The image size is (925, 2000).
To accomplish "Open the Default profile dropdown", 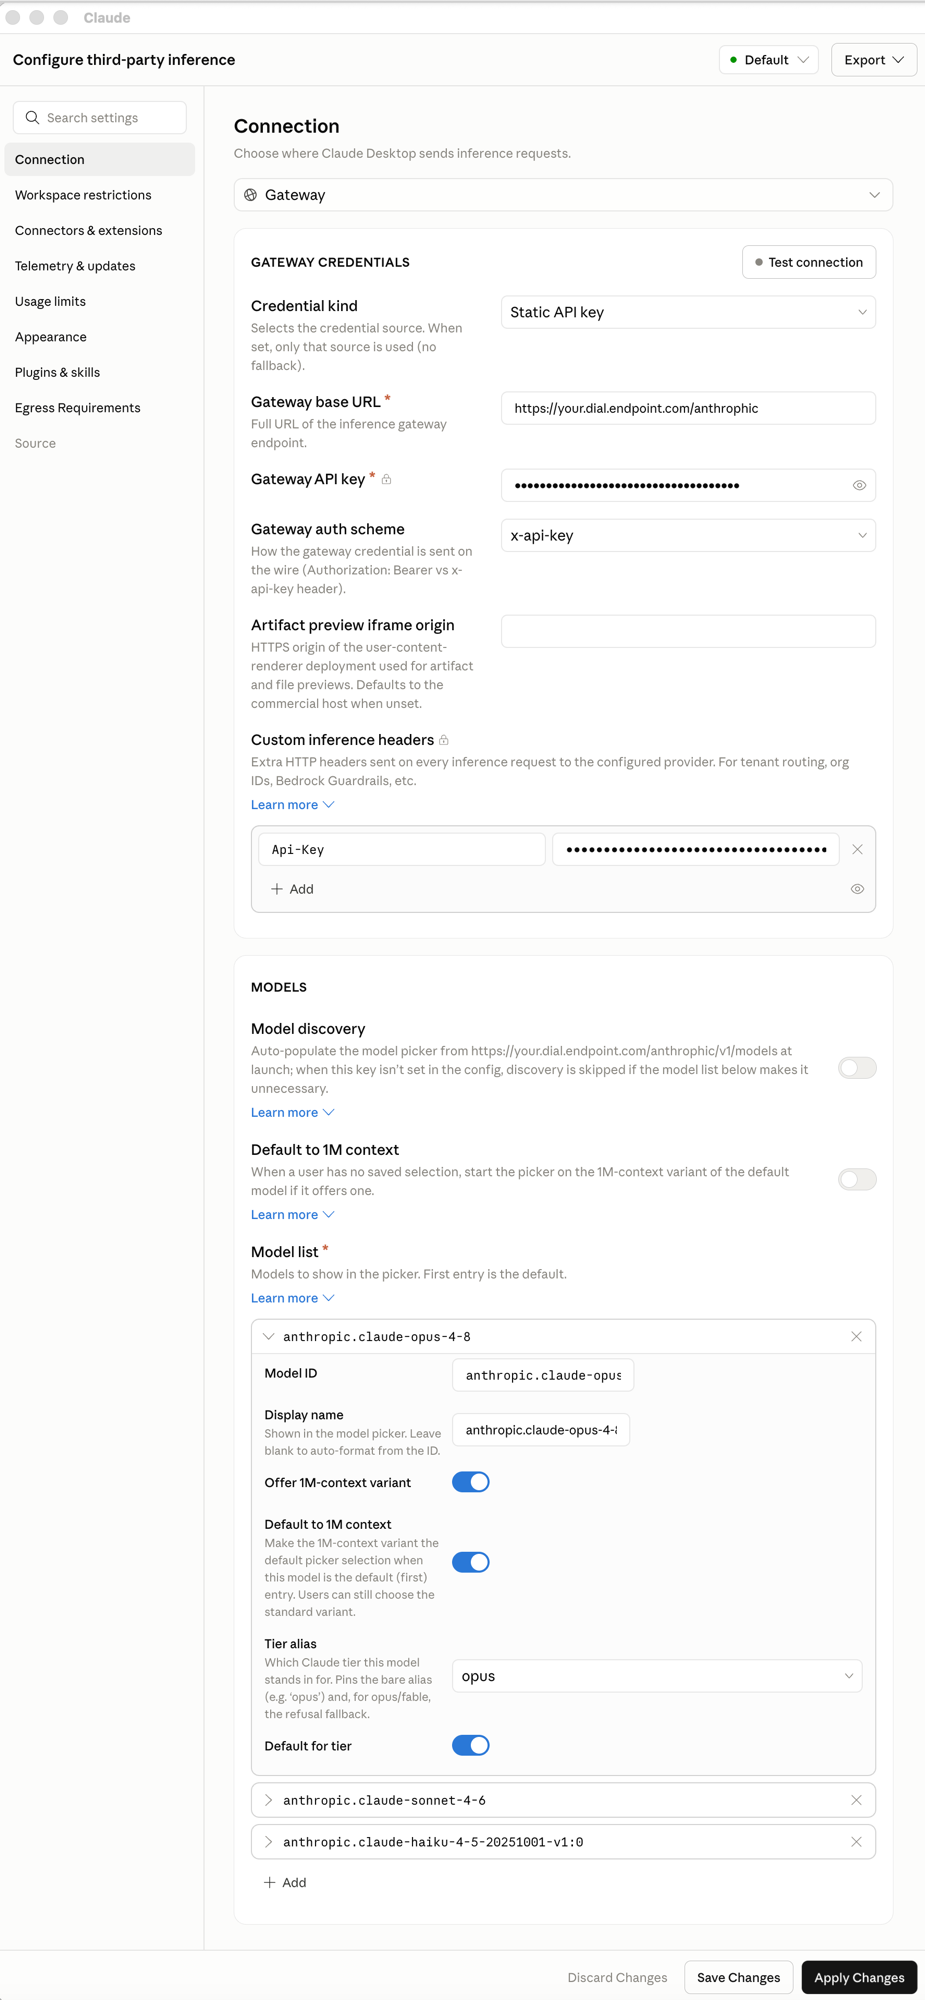I will pyautogui.click(x=769, y=60).
